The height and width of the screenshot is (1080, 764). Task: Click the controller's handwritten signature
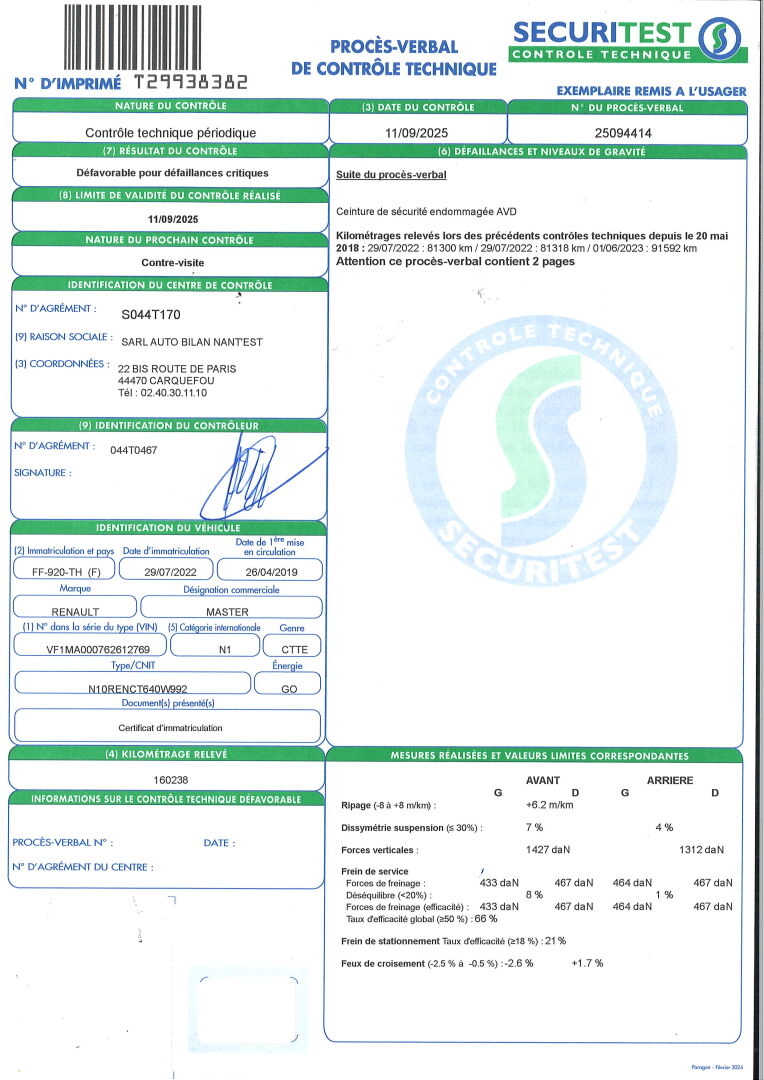[x=245, y=478]
